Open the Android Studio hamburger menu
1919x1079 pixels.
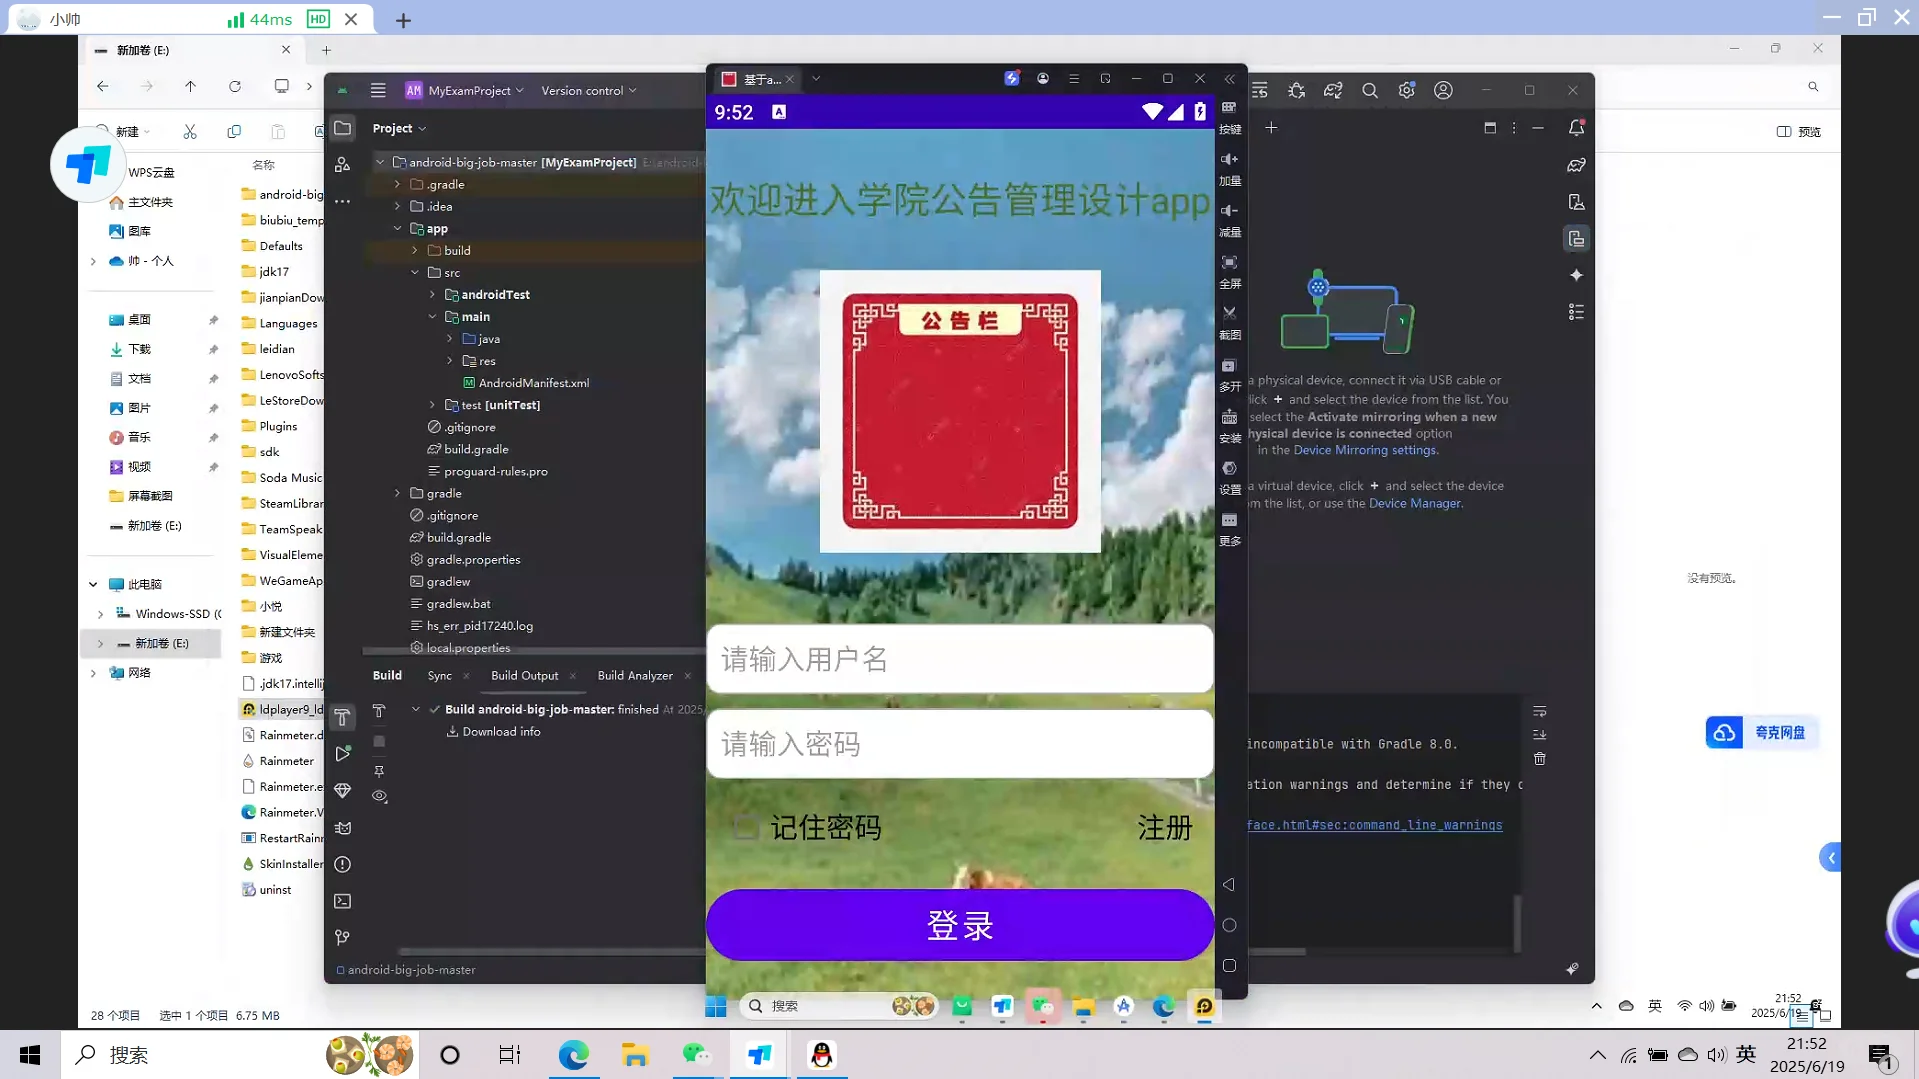378,90
